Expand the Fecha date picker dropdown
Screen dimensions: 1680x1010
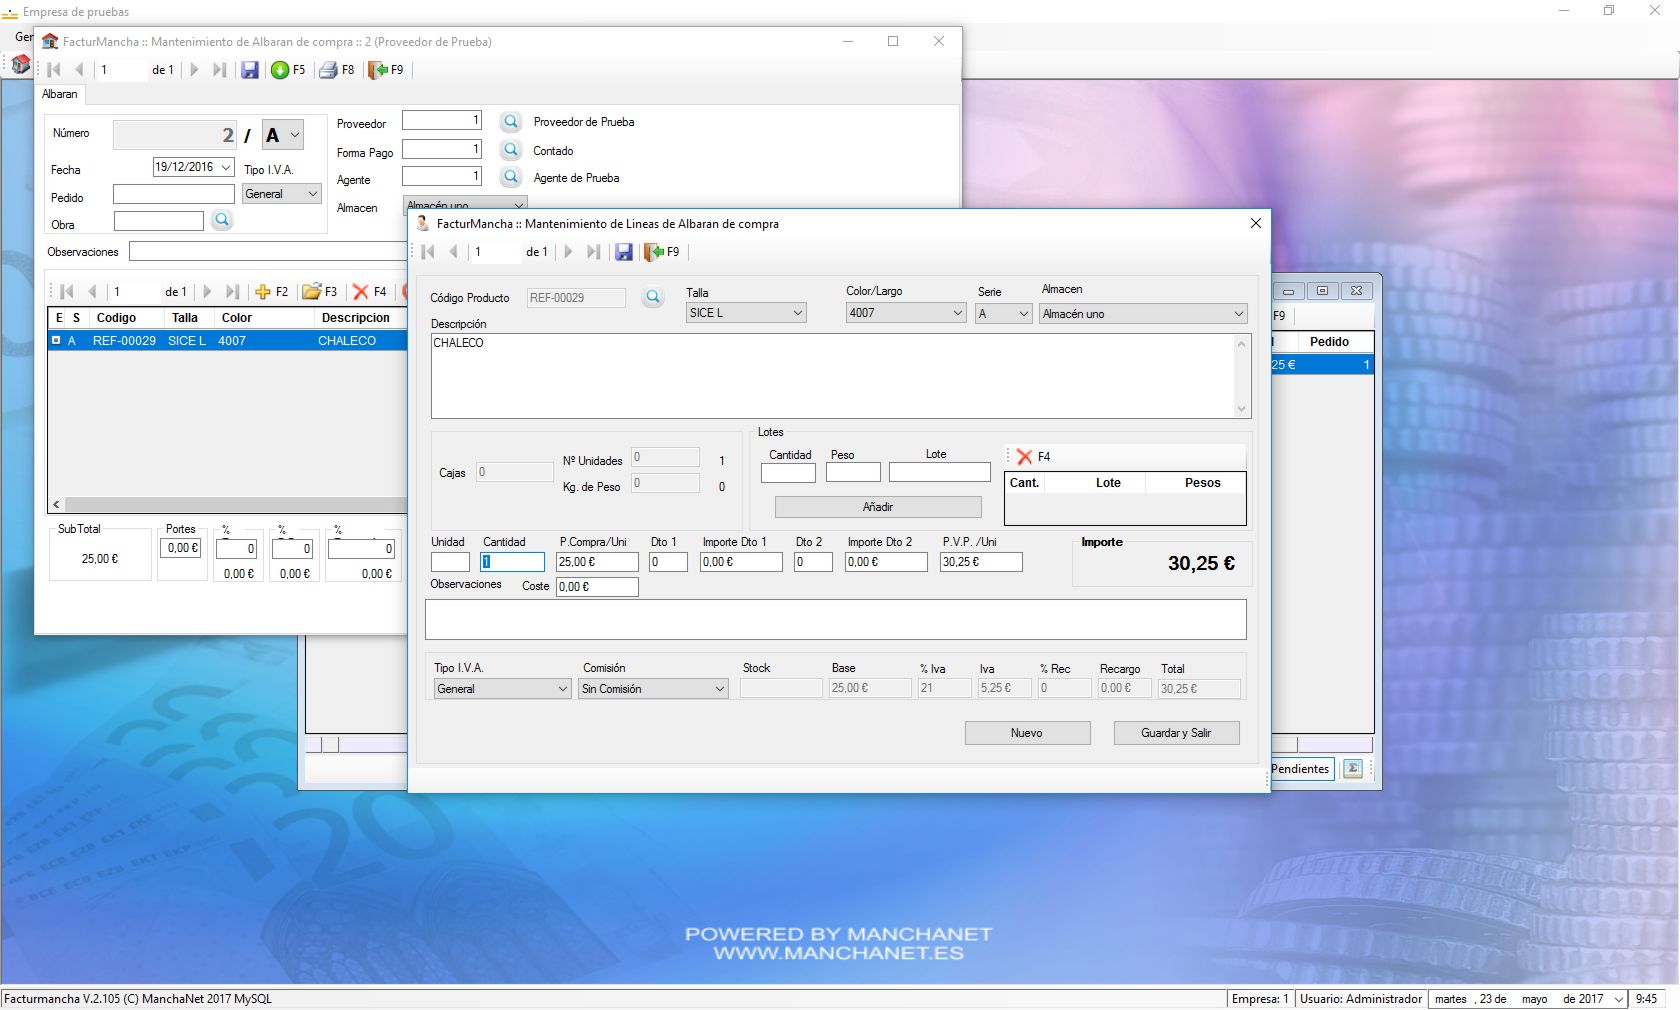click(226, 167)
